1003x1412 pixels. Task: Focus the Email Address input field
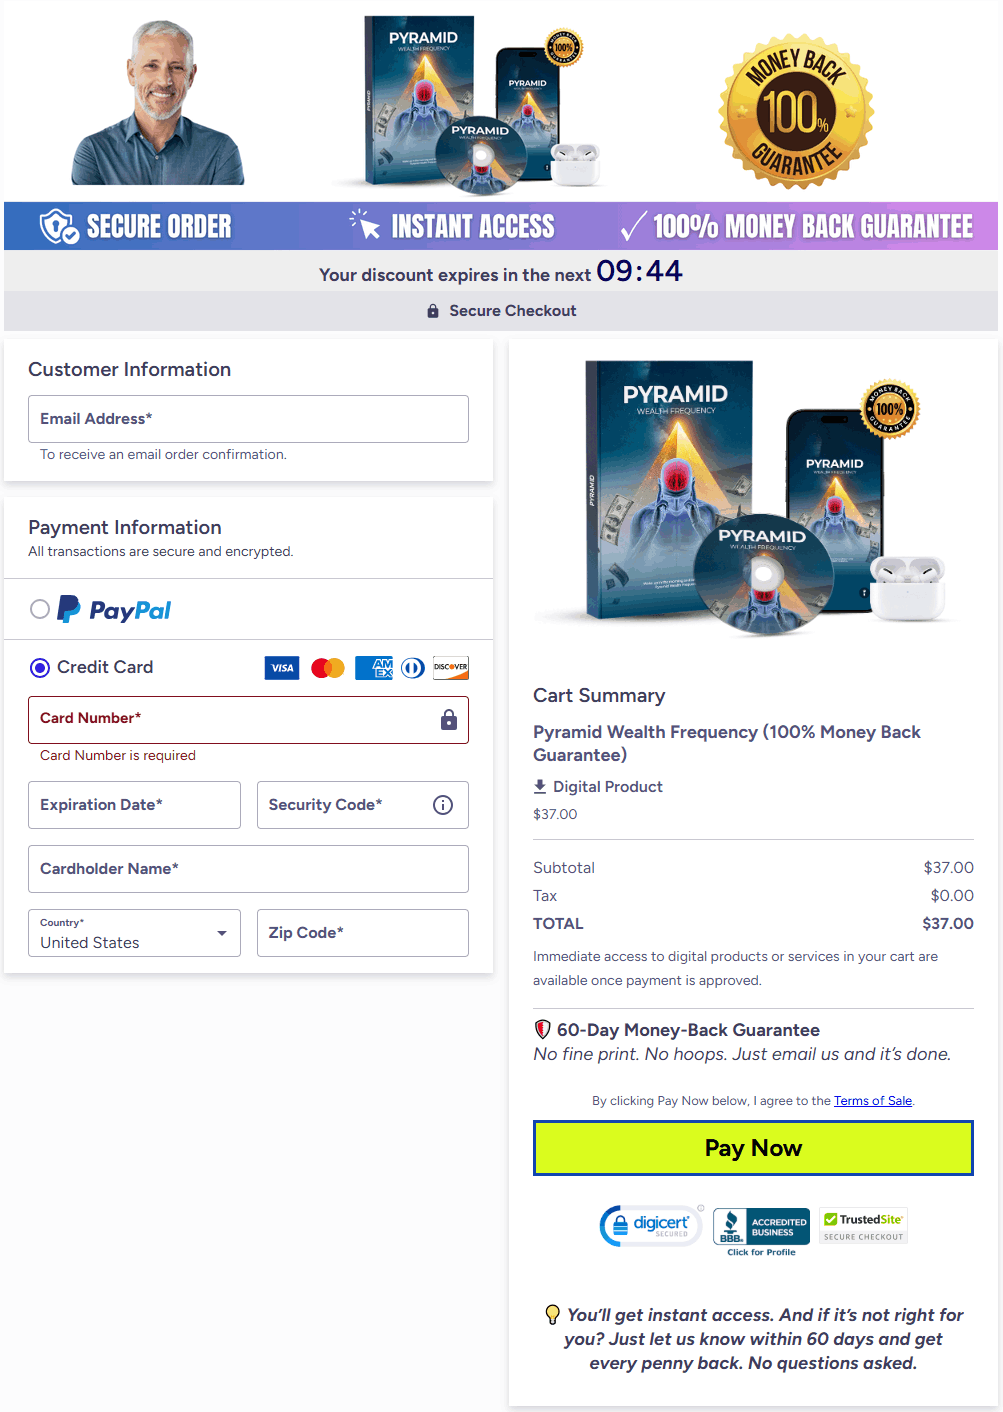[x=248, y=419]
